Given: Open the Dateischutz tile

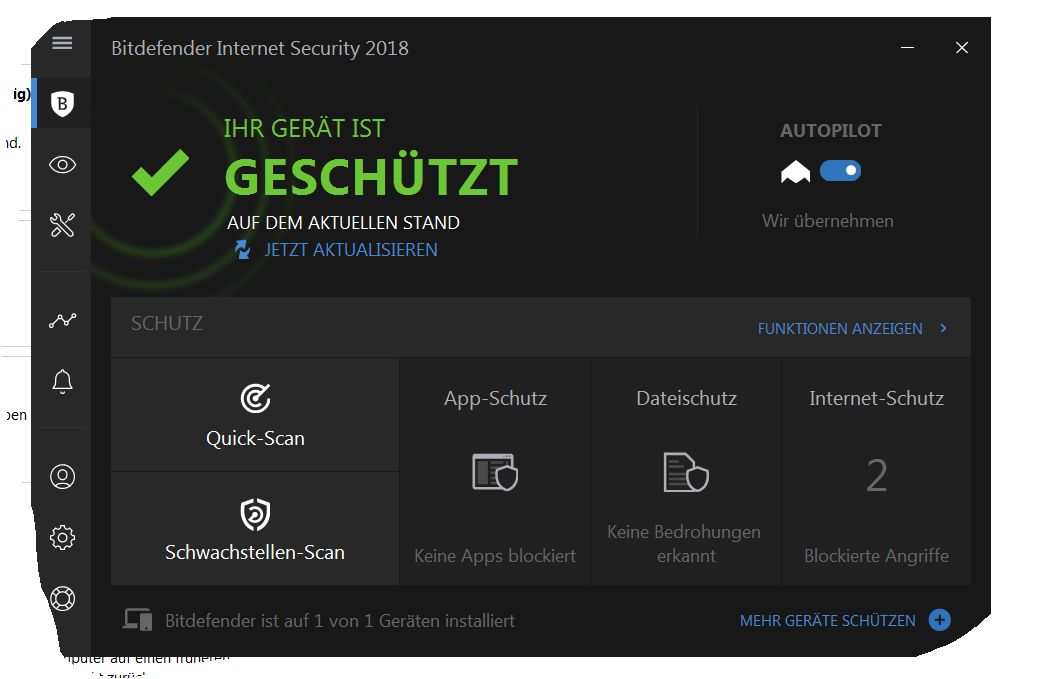Looking at the screenshot, I should tap(686, 472).
